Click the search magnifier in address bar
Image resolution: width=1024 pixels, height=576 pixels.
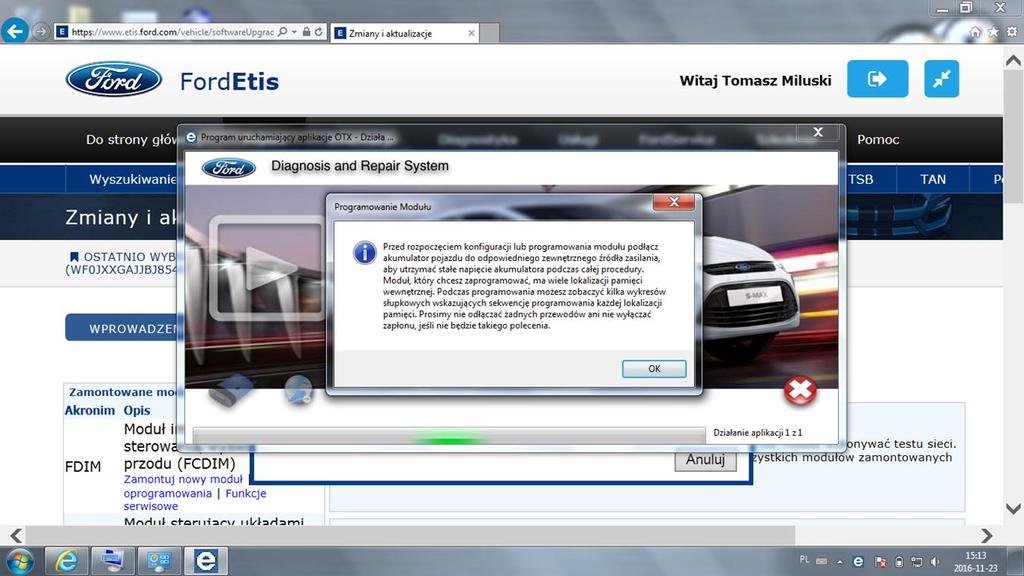282,32
